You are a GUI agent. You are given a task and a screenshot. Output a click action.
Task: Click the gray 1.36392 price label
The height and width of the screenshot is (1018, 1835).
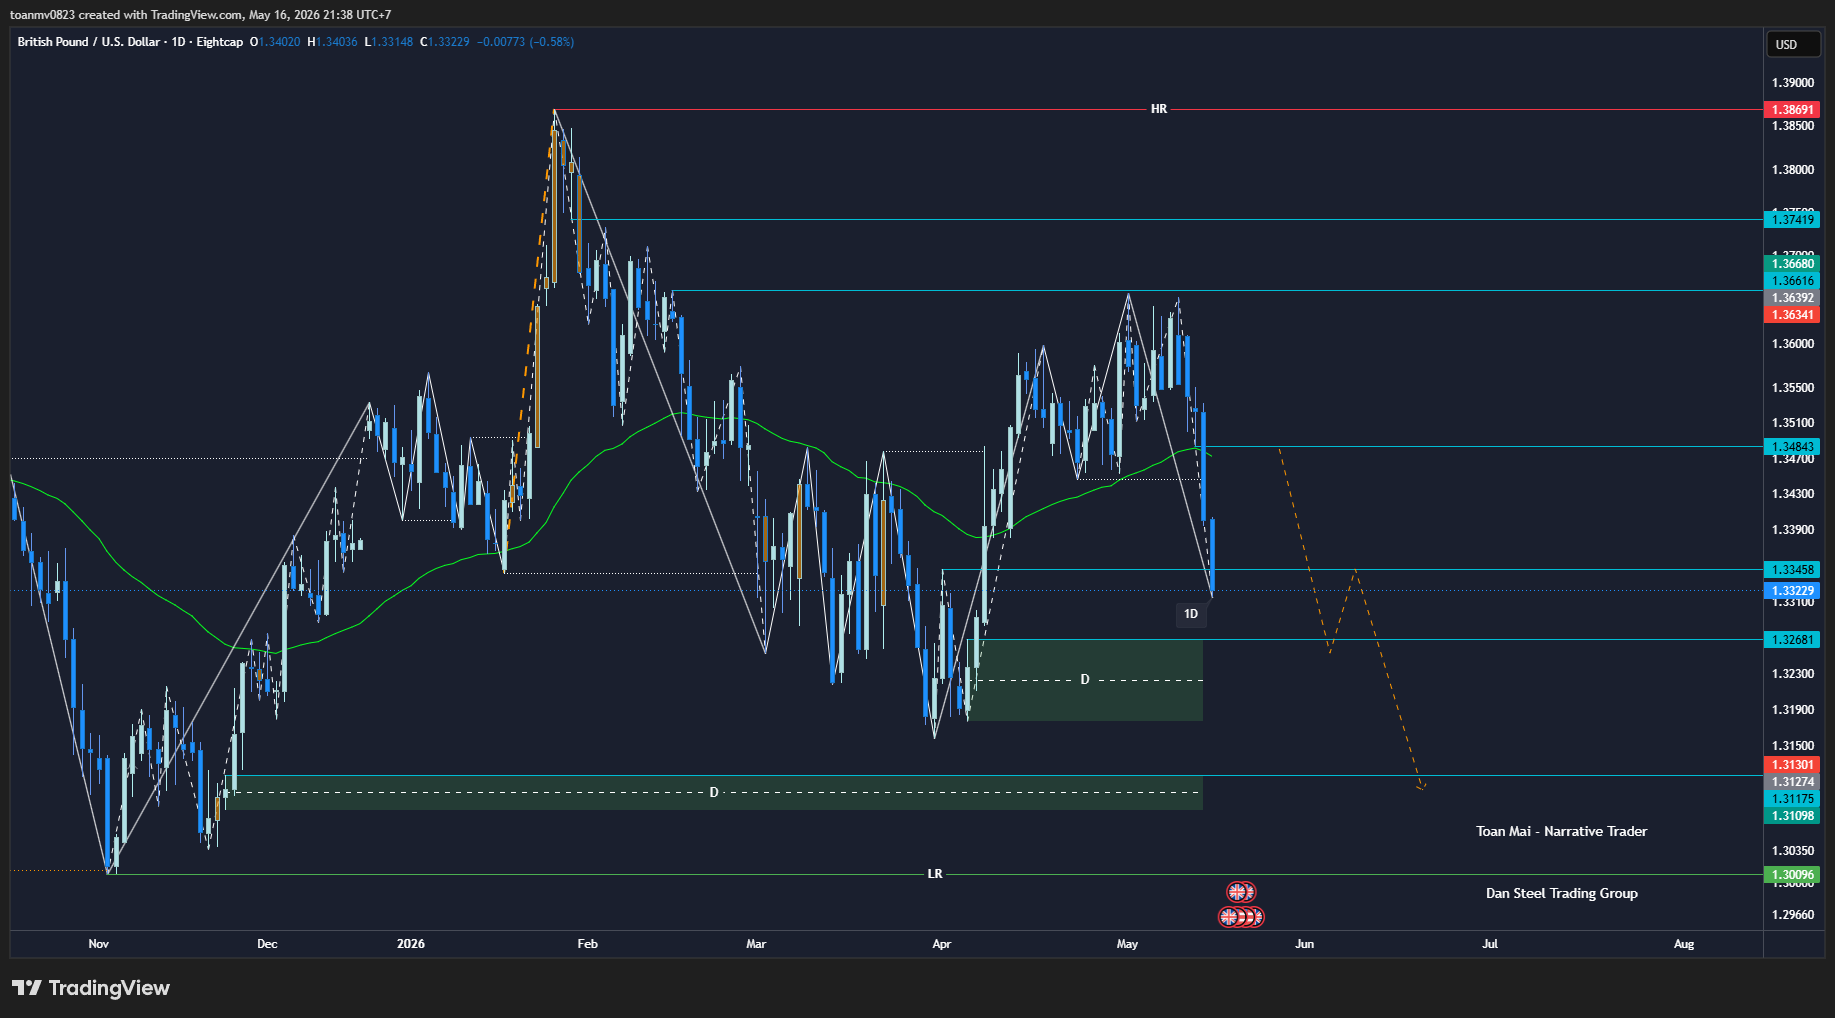click(x=1792, y=298)
